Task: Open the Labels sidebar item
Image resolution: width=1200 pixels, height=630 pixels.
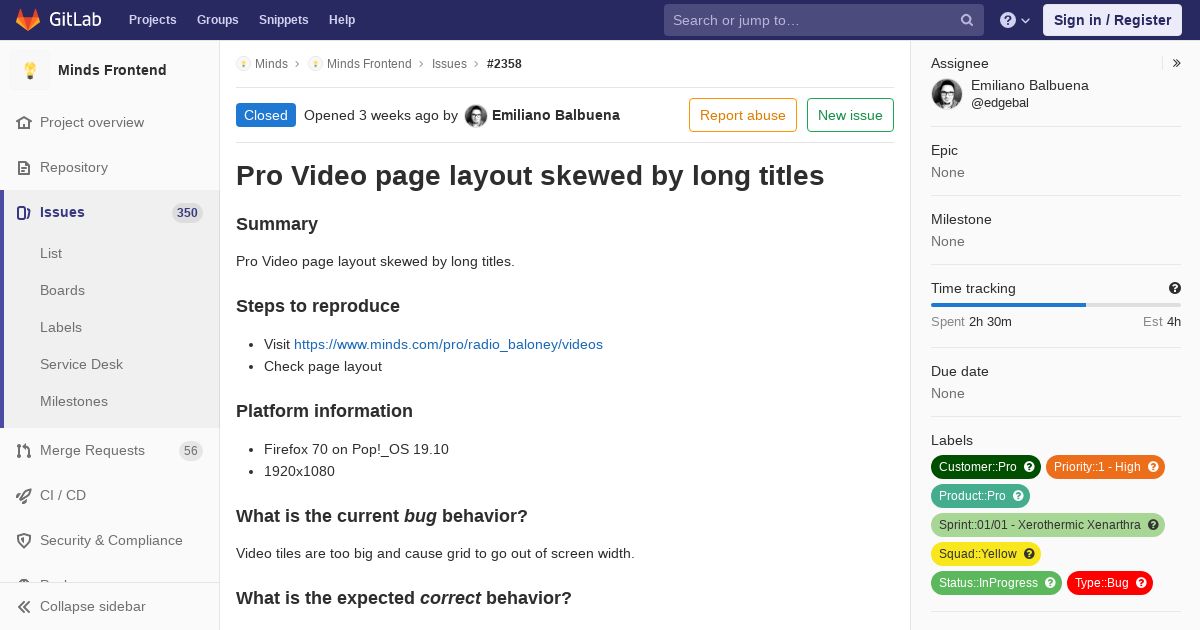Action: tap(61, 328)
